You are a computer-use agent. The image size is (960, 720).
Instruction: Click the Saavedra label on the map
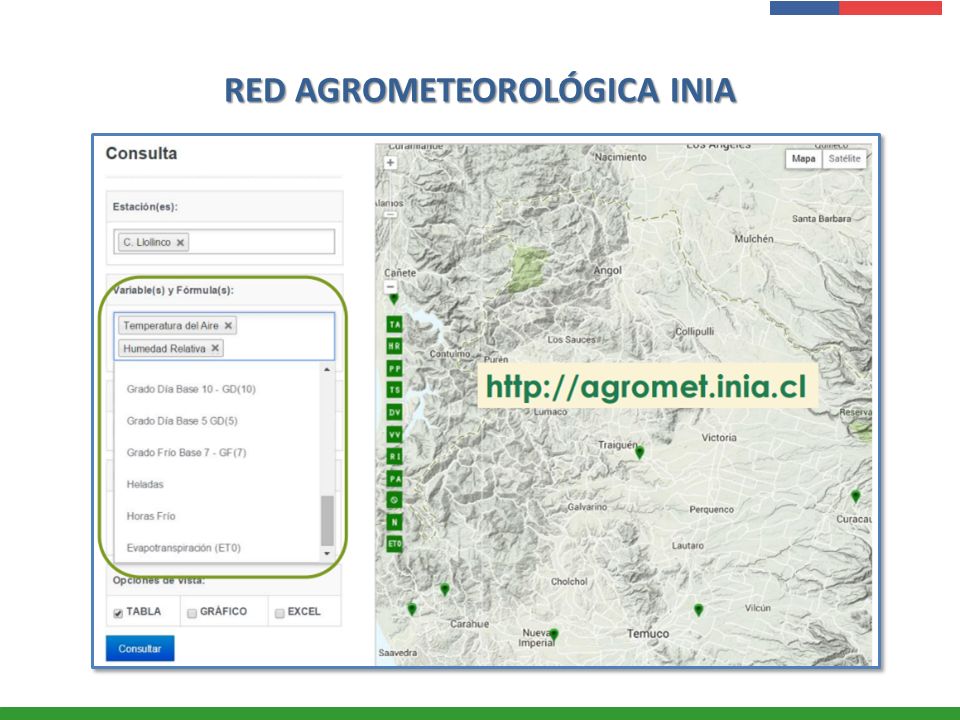coord(397,653)
